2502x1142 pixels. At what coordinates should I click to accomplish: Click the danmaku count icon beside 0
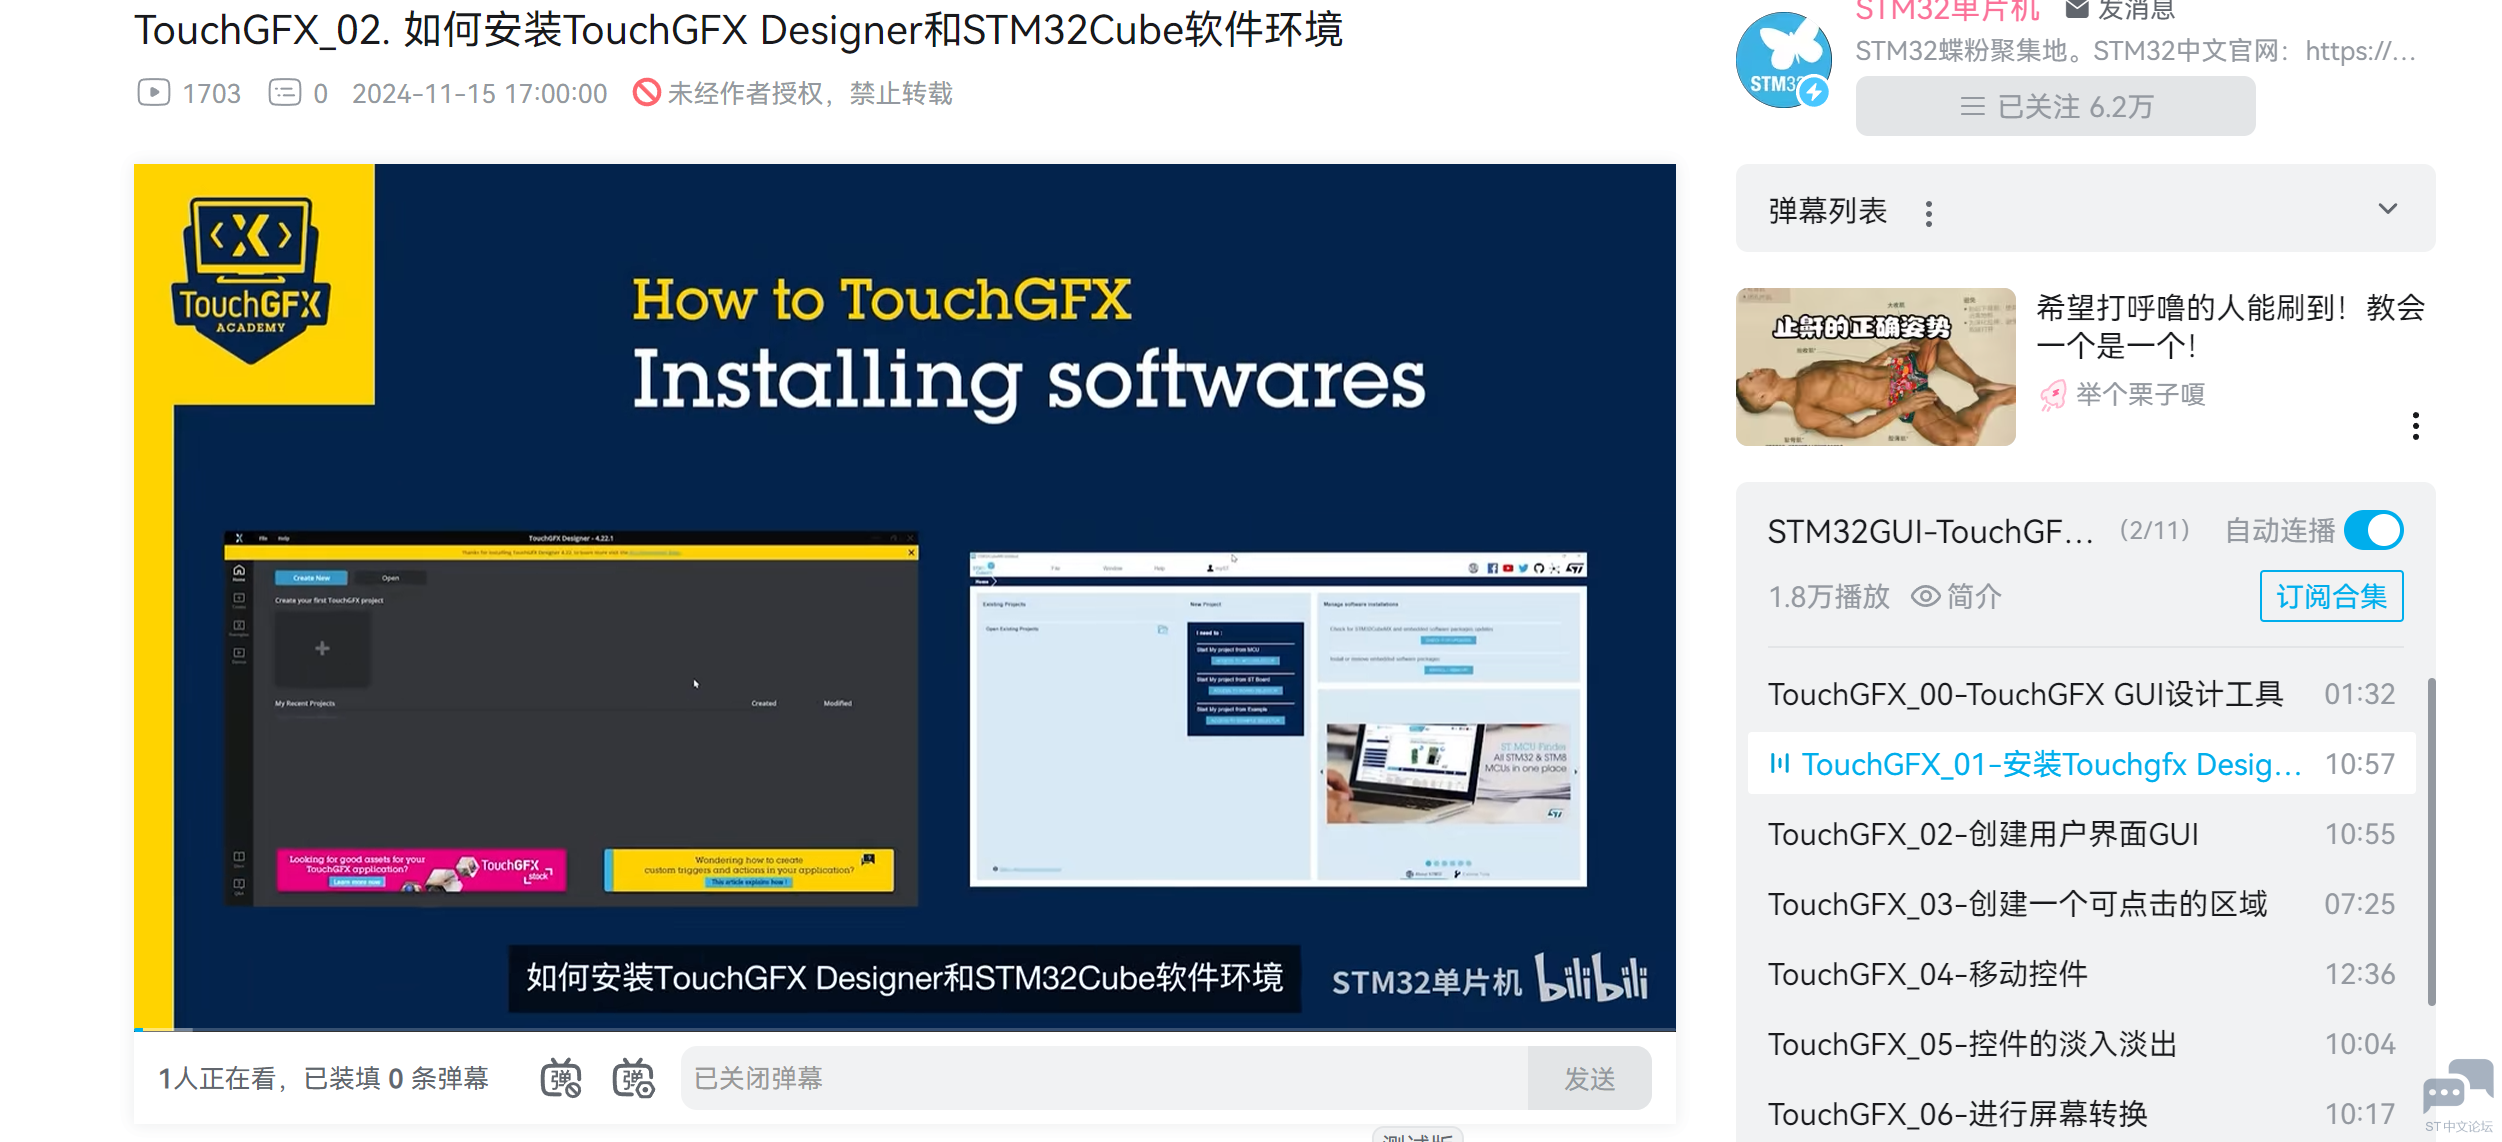click(285, 93)
